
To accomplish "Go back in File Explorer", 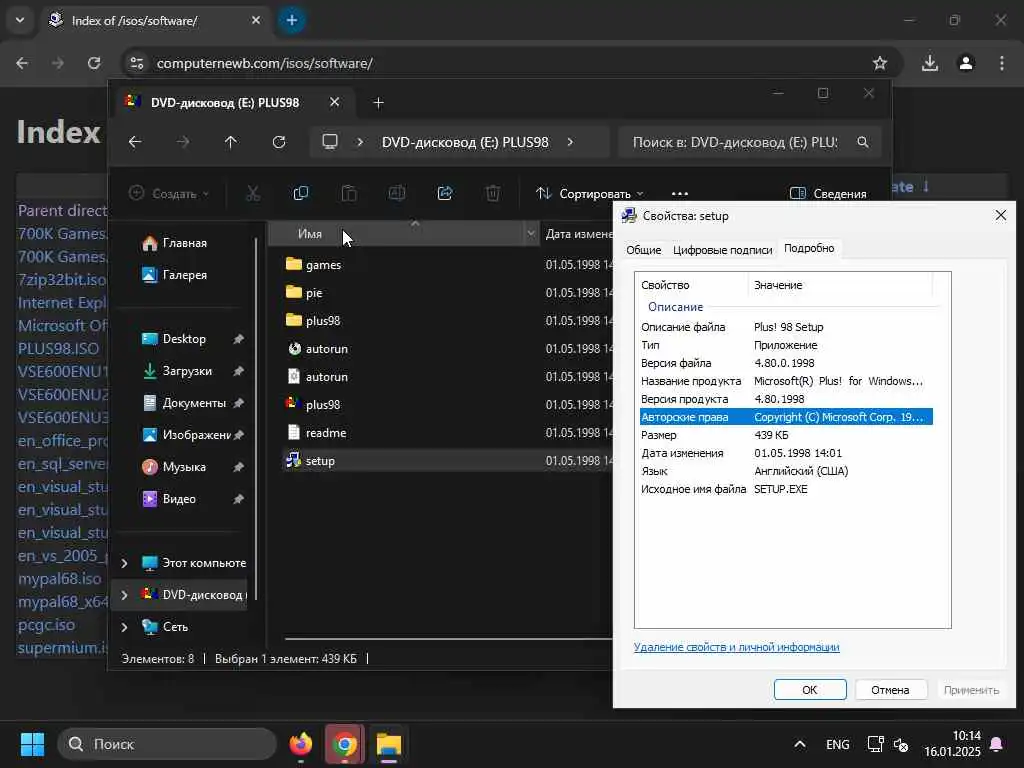I will point(135,142).
